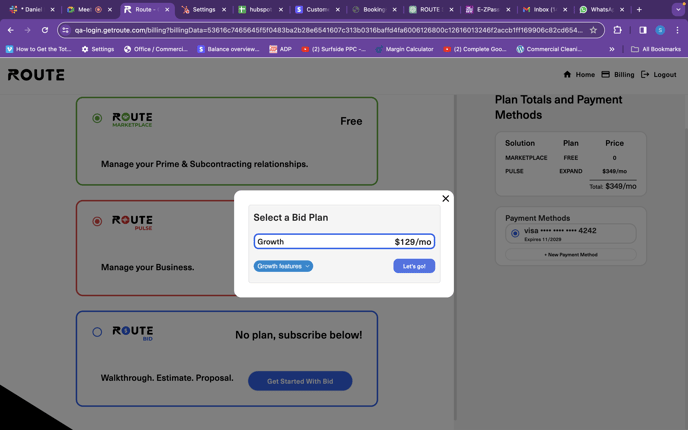The image size is (688, 430).
Task: Click the Billing credit card icon
Action: click(606, 74)
